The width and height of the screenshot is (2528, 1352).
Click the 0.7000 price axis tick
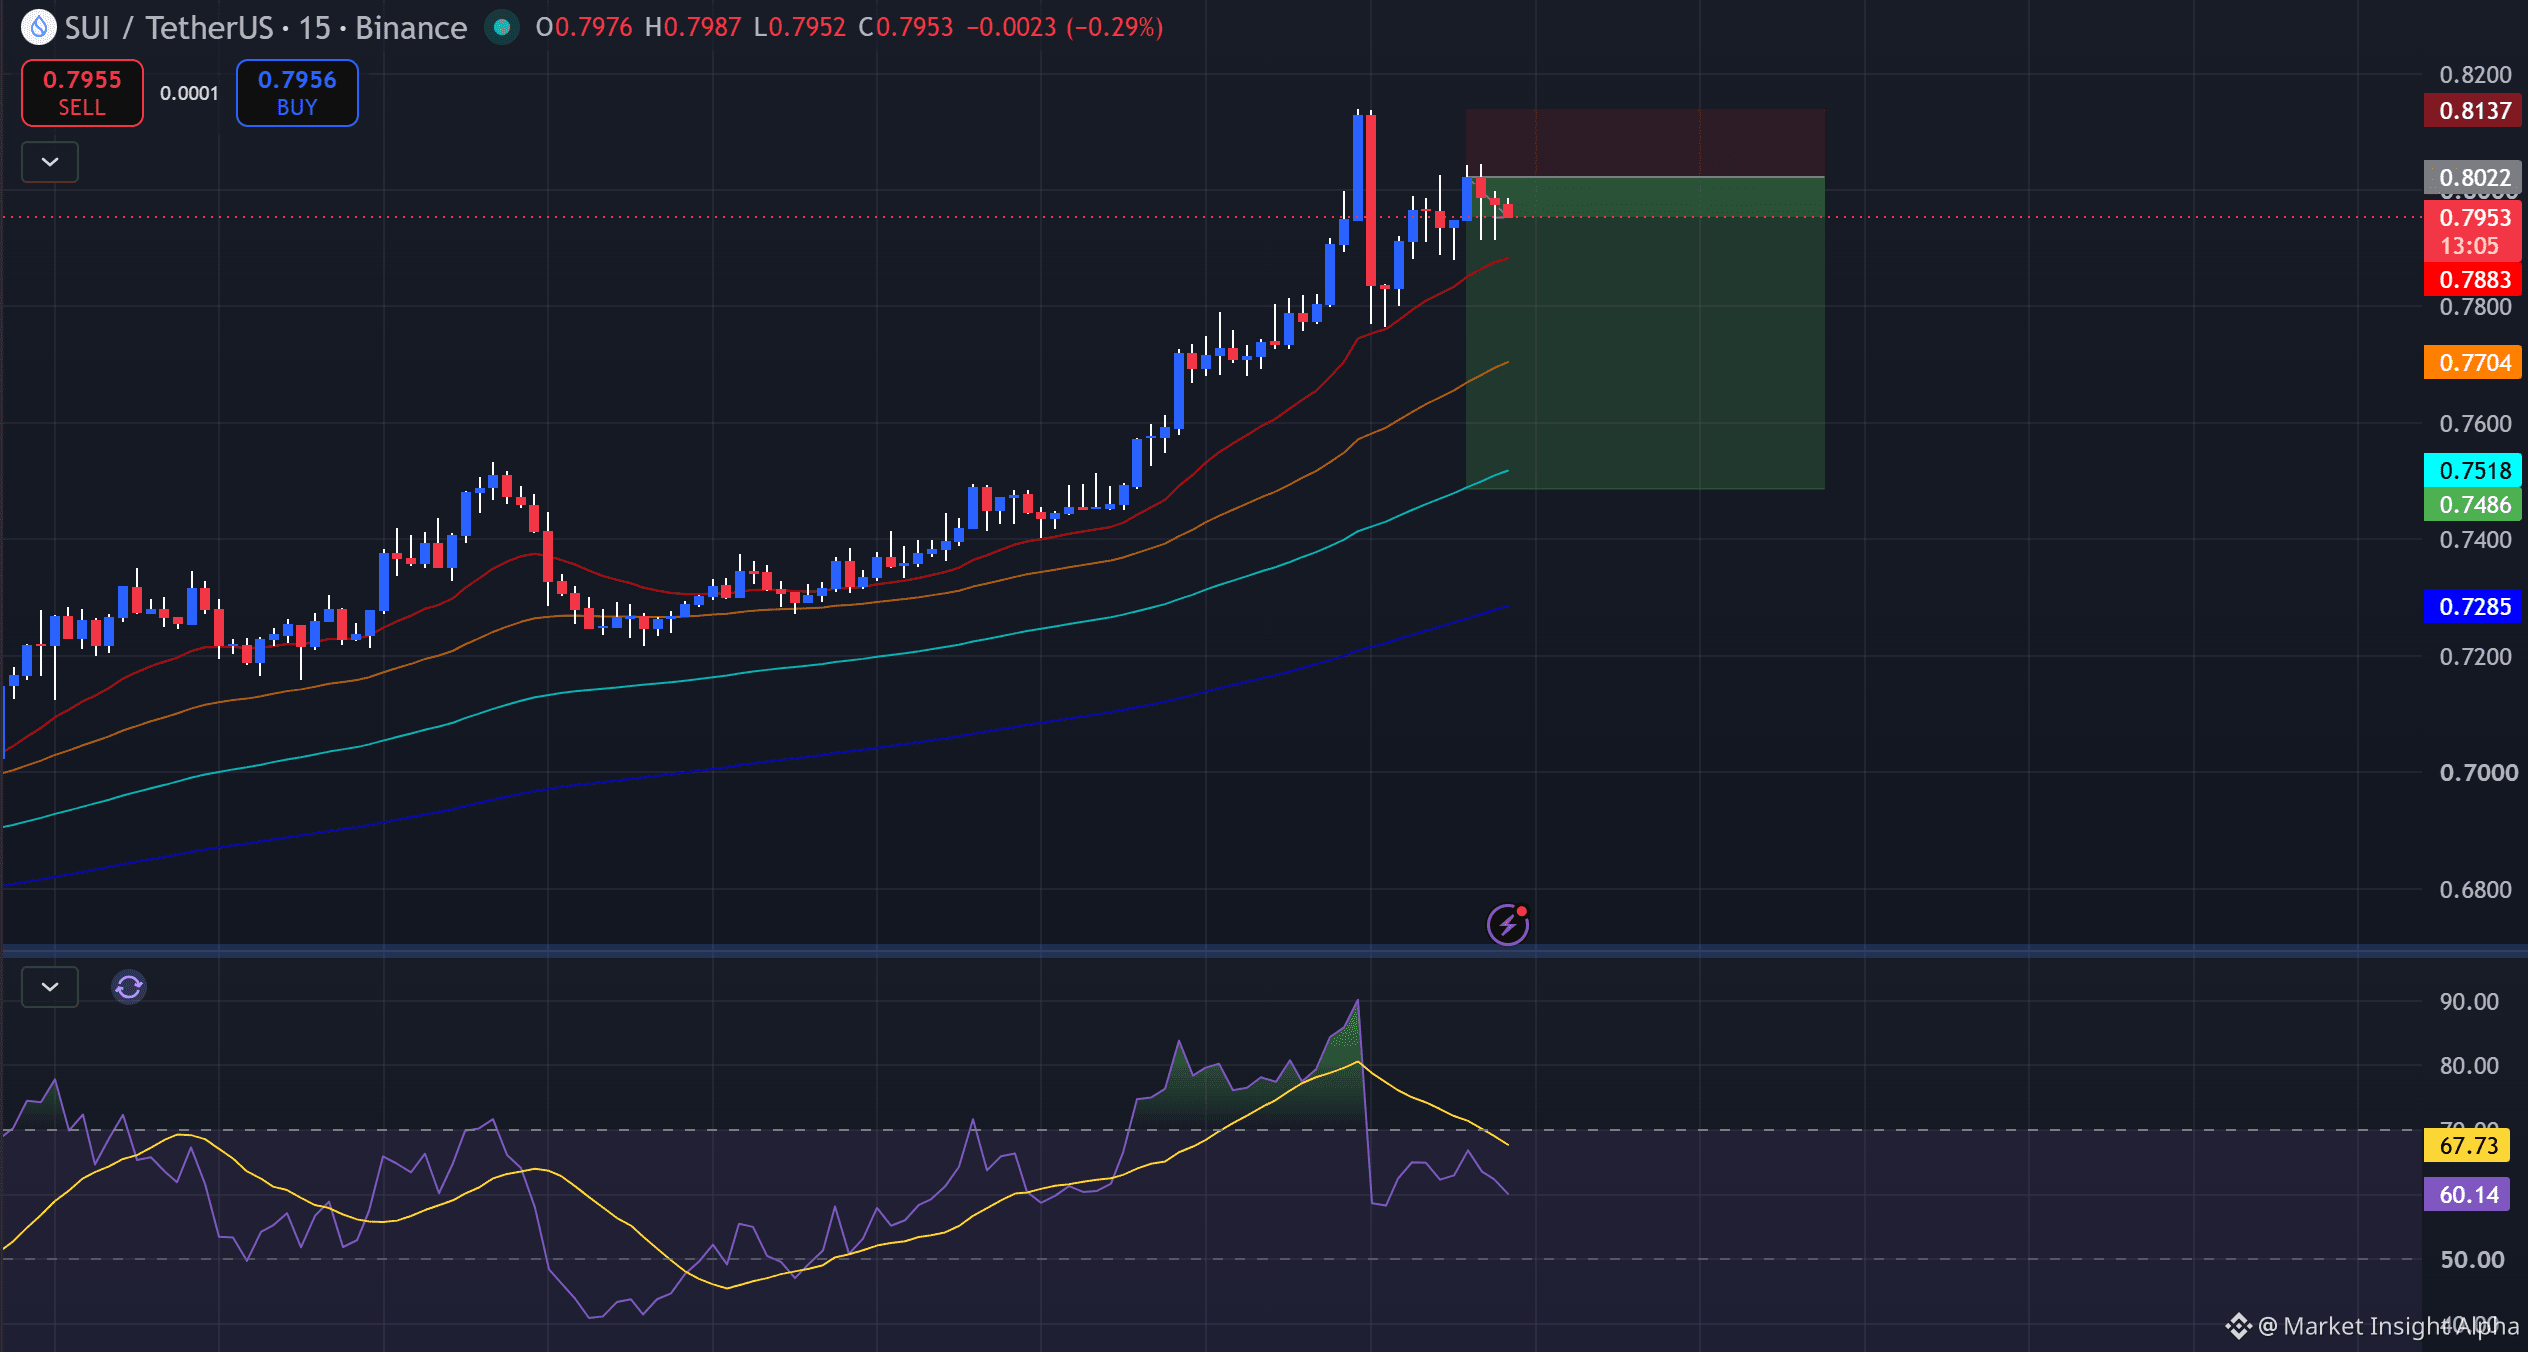coord(2478,773)
